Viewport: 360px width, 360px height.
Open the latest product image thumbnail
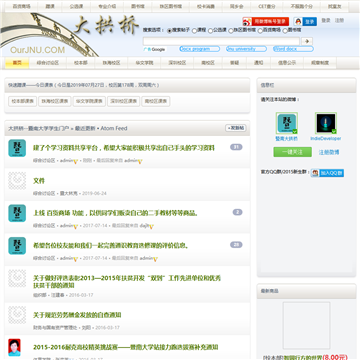pos(306,326)
